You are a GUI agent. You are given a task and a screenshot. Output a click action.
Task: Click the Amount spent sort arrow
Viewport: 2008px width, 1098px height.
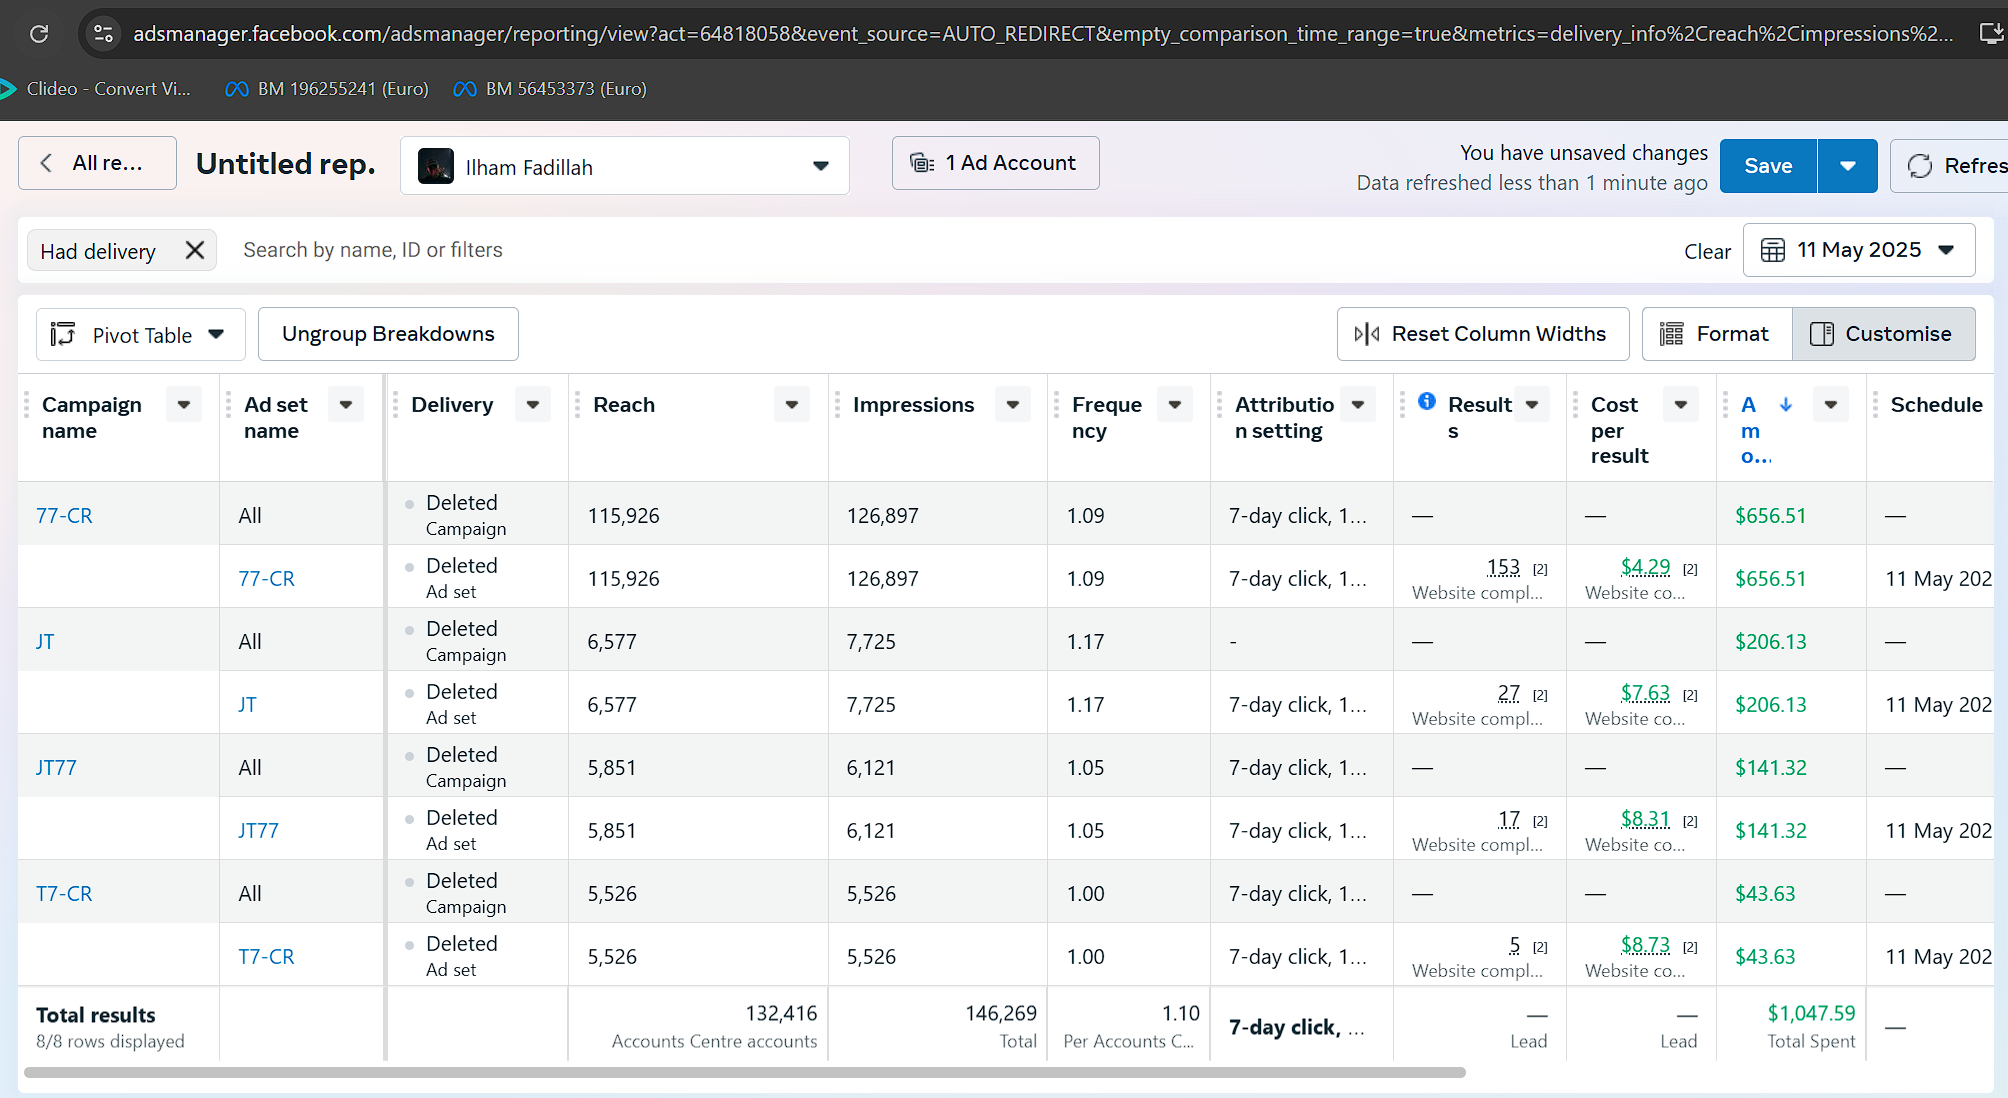[x=1785, y=405]
